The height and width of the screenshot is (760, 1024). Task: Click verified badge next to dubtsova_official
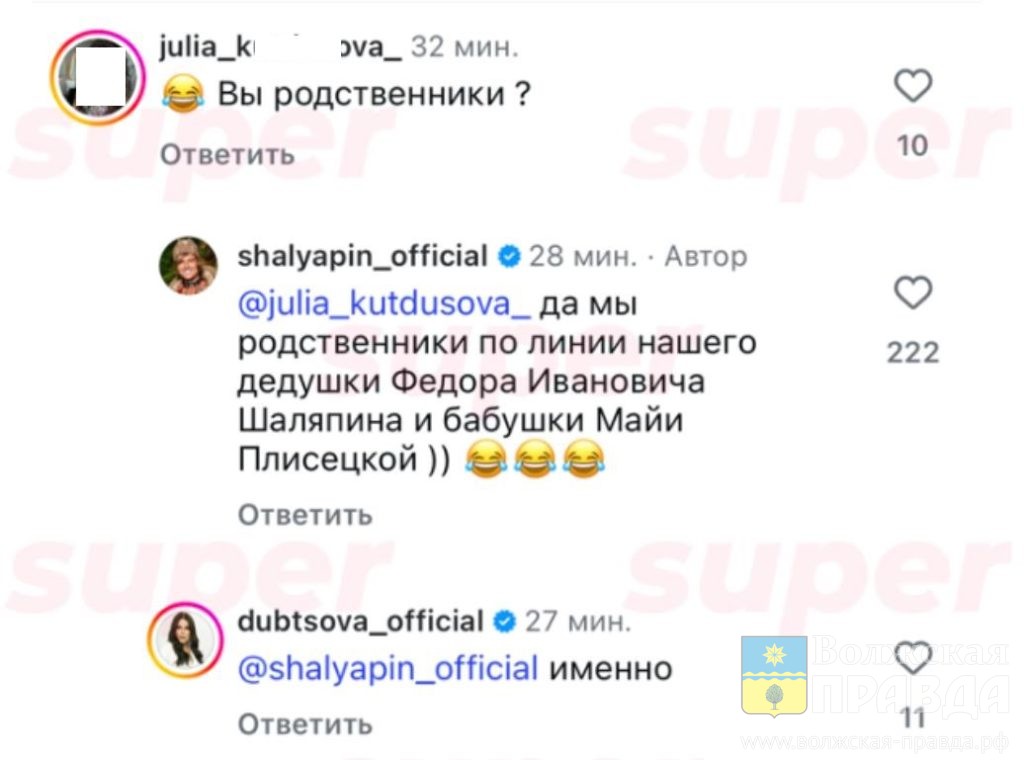[x=504, y=622]
